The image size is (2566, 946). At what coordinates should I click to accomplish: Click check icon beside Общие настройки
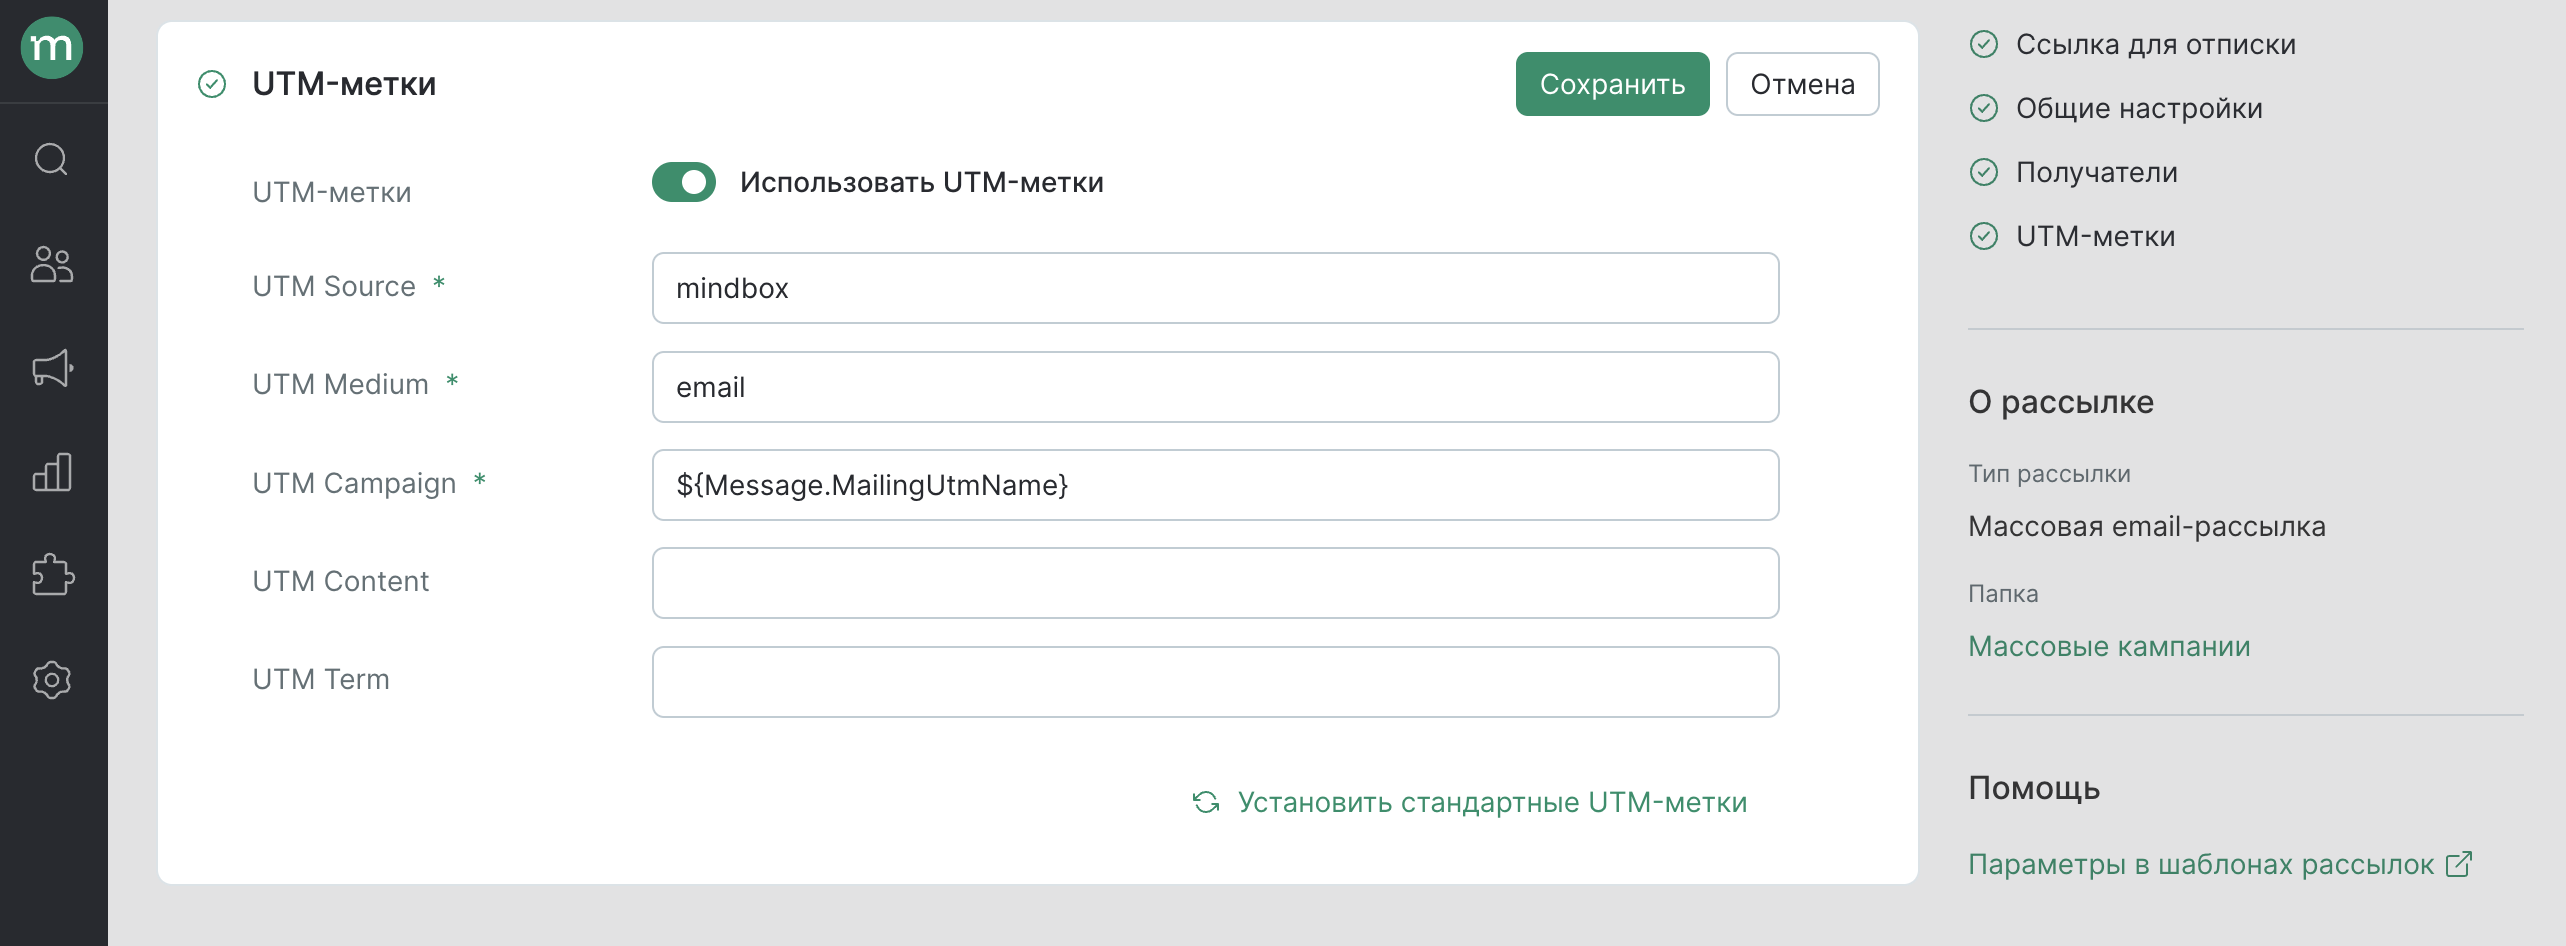pyautogui.click(x=1984, y=108)
